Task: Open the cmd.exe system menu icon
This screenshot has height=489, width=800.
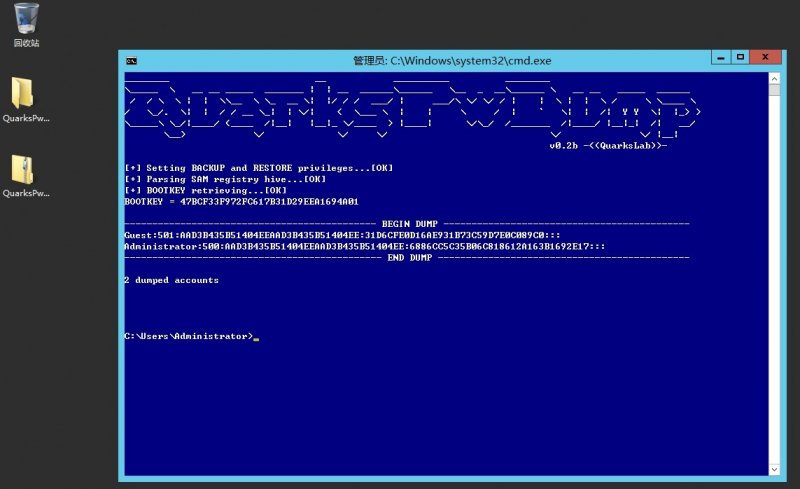Action: (131, 61)
